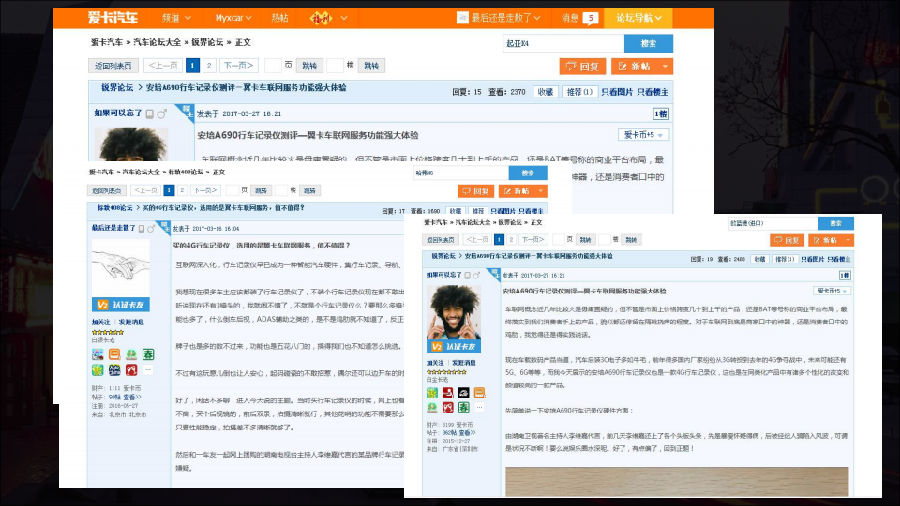Screen dimensions: 900x506
Task: Open the 论坛导航 dropdown in the header
Action: tap(638, 18)
